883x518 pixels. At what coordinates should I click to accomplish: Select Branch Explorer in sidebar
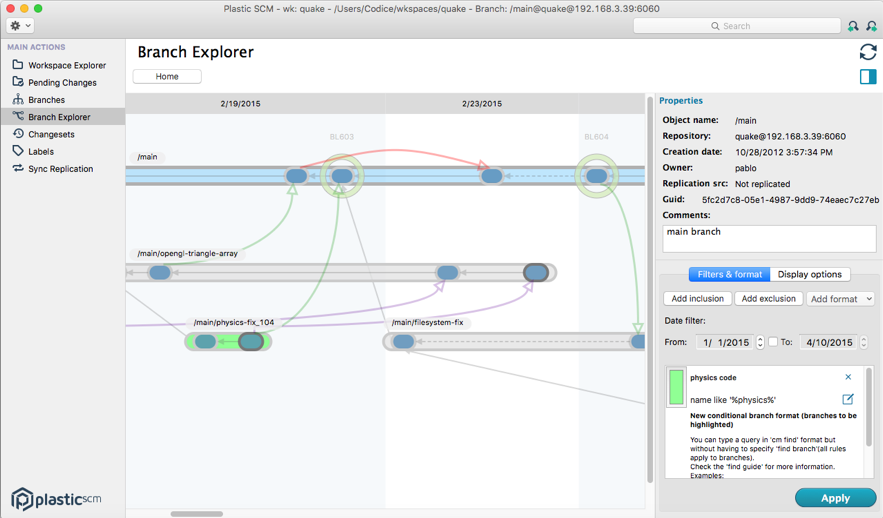point(63,117)
